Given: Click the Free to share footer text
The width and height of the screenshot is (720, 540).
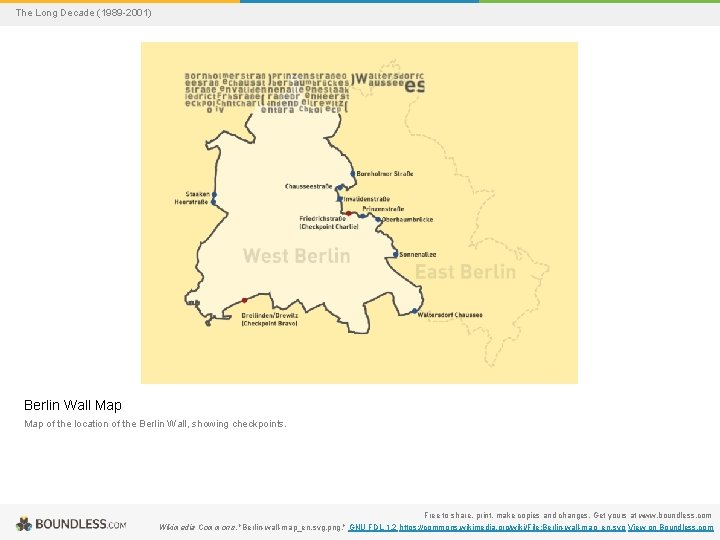Looking at the screenshot, I should 568,516.
